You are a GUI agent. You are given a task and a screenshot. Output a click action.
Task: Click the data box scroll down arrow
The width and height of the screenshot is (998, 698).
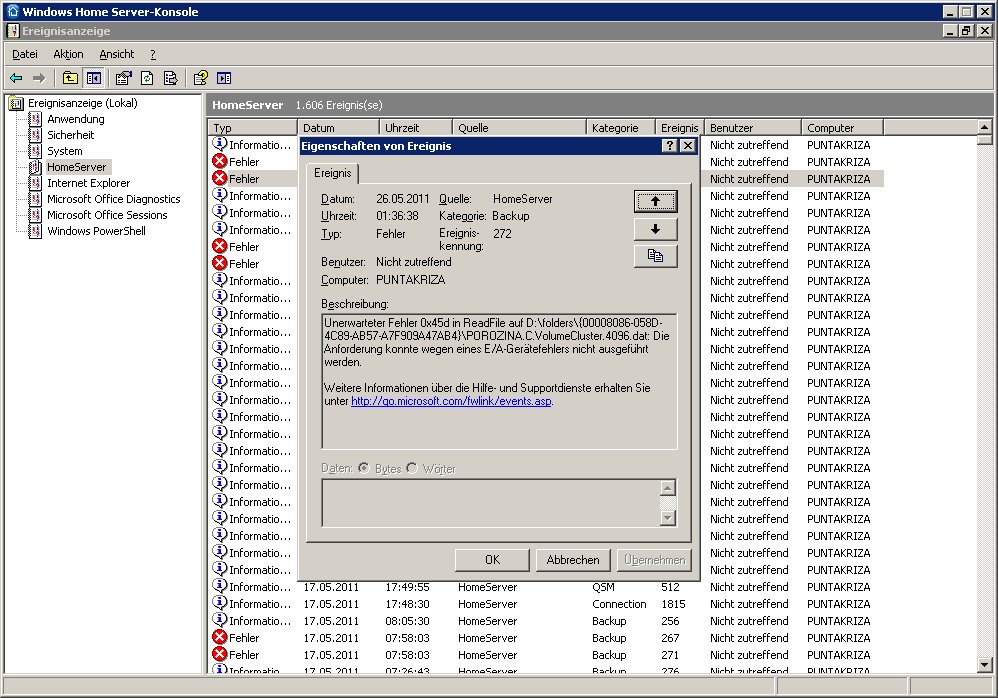(x=667, y=518)
